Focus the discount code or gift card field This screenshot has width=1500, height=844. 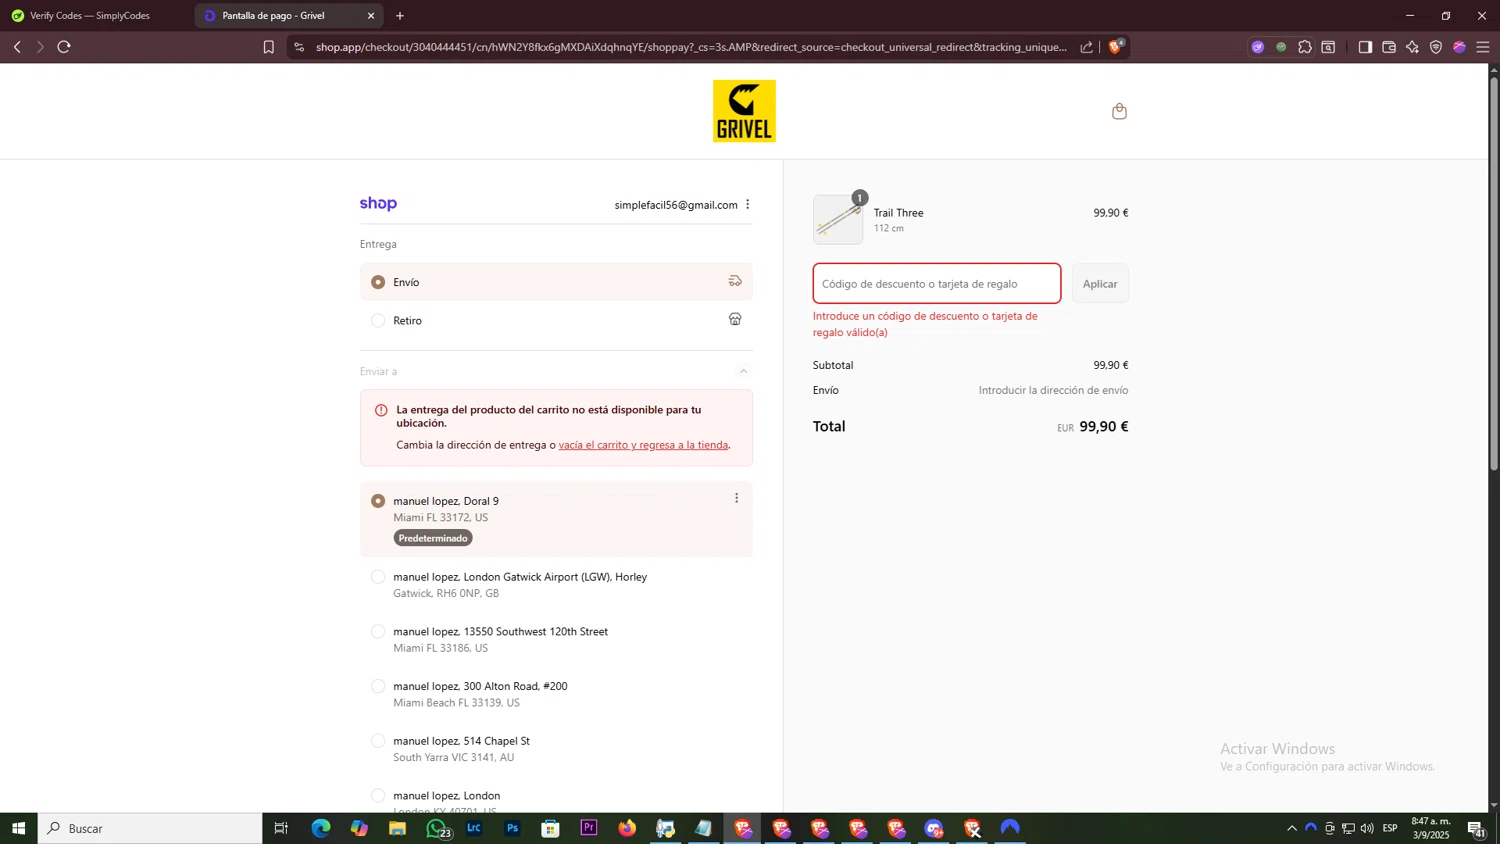pyautogui.click(x=937, y=284)
